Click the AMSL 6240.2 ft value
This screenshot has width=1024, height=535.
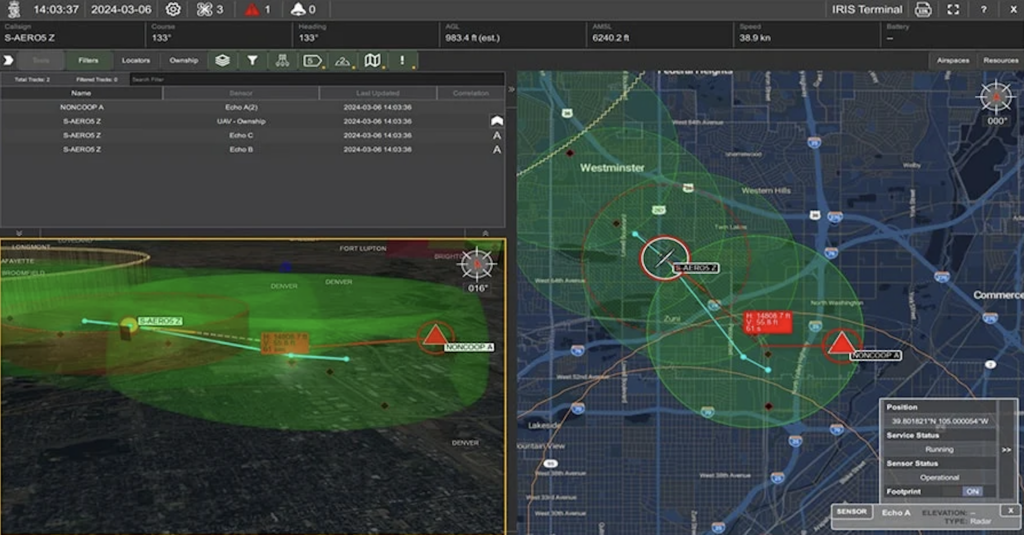tap(611, 38)
